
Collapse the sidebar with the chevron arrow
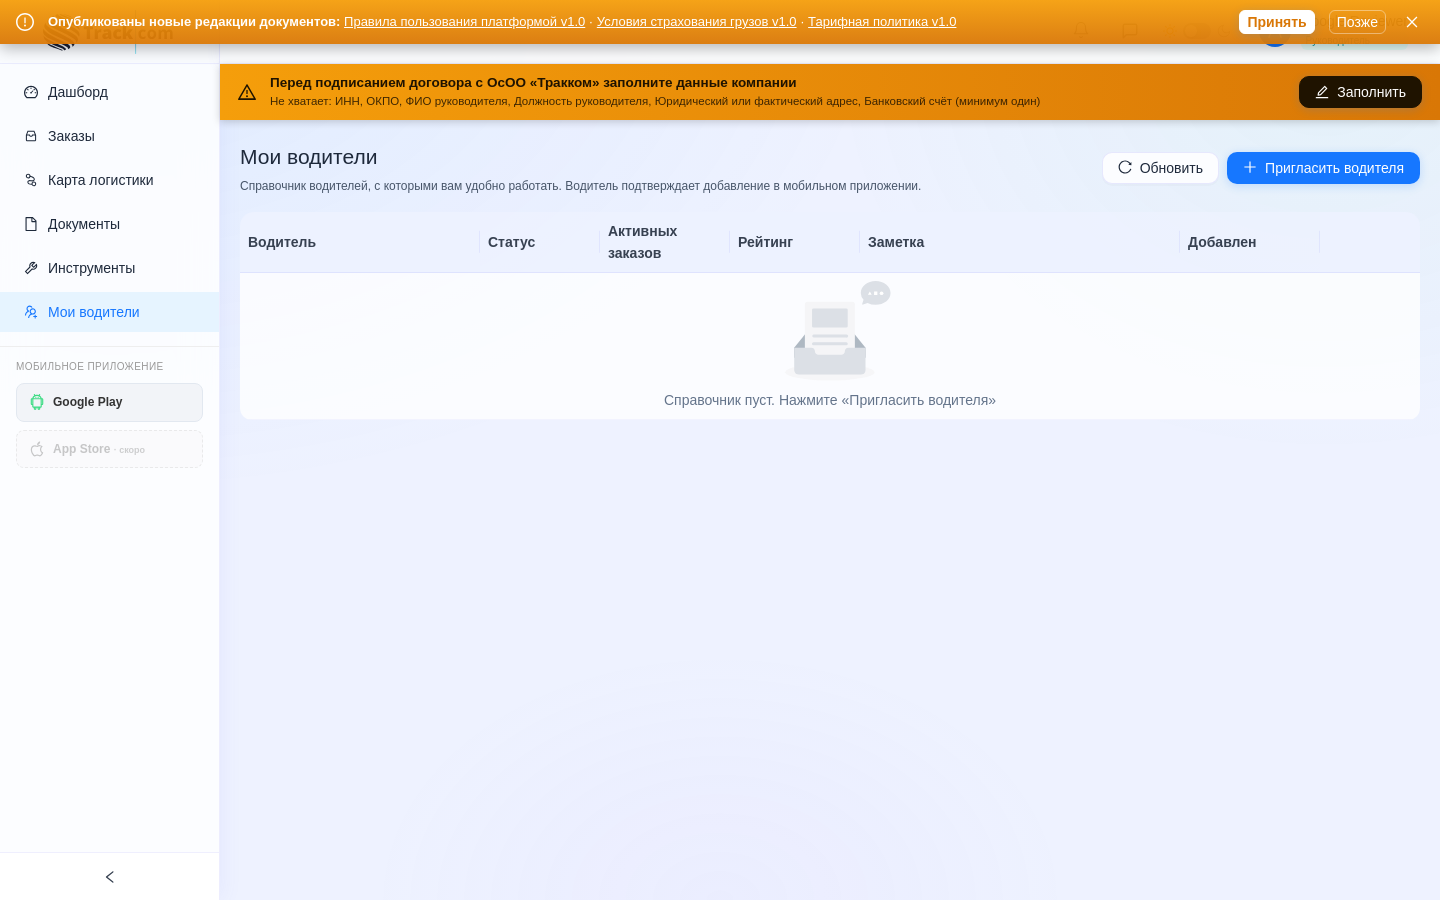coord(110,877)
